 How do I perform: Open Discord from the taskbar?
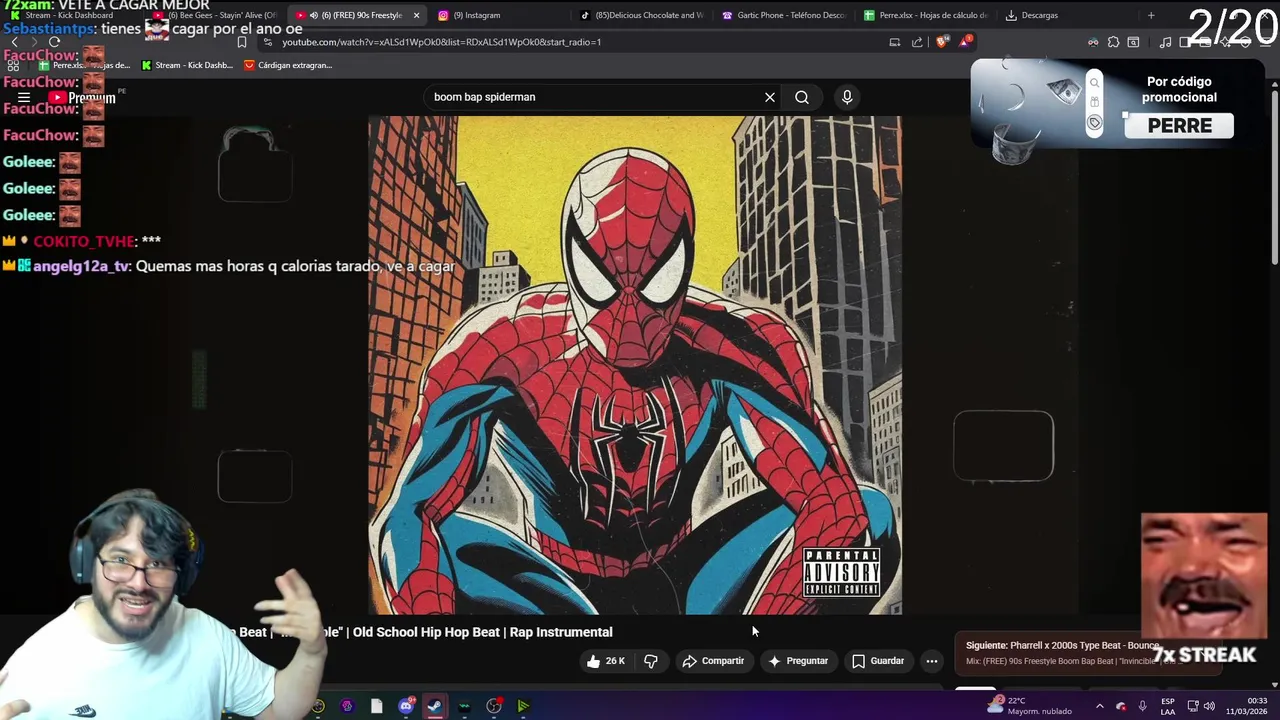pyautogui.click(x=406, y=706)
